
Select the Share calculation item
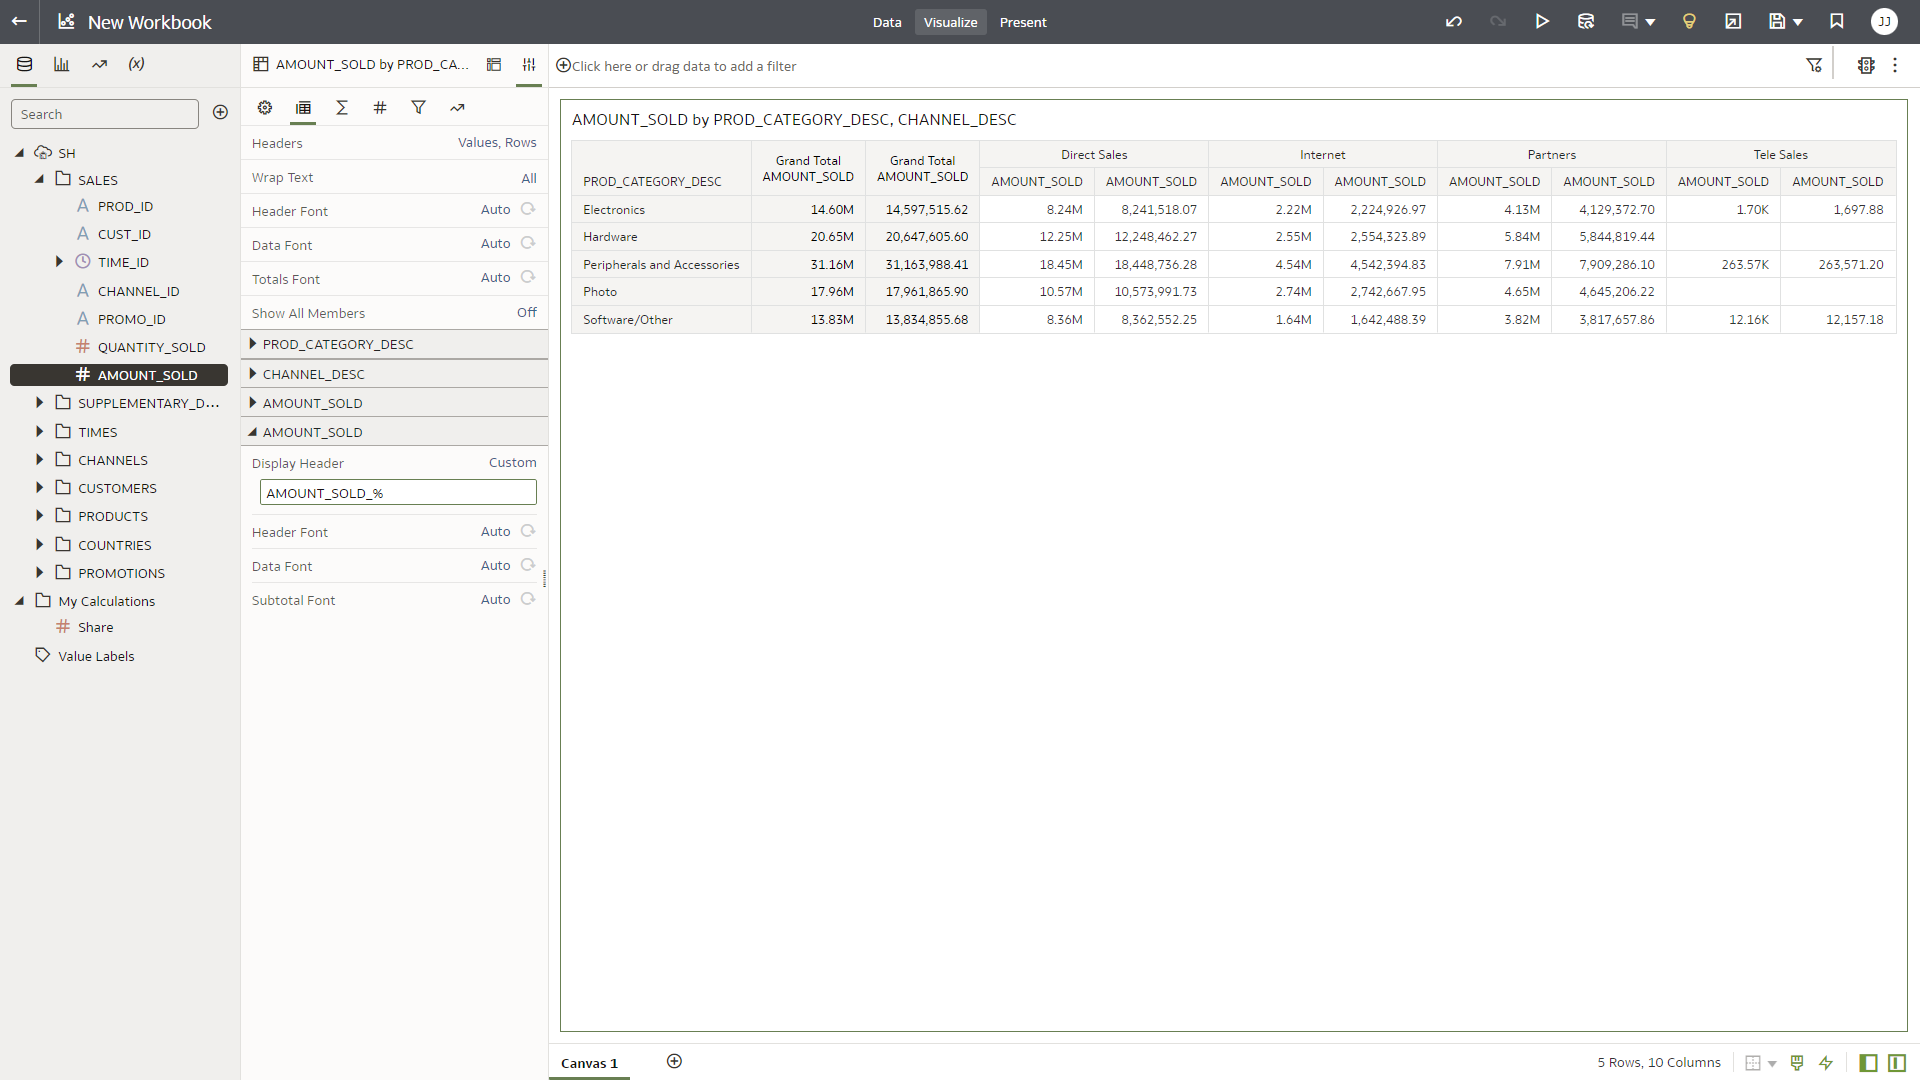tap(95, 628)
